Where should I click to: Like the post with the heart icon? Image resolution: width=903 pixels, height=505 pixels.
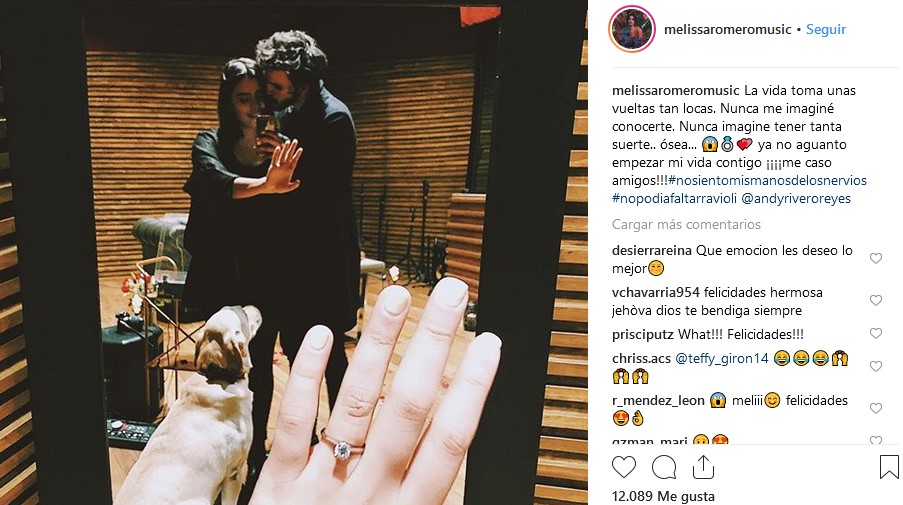pyautogui.click(x=624, y=467)
